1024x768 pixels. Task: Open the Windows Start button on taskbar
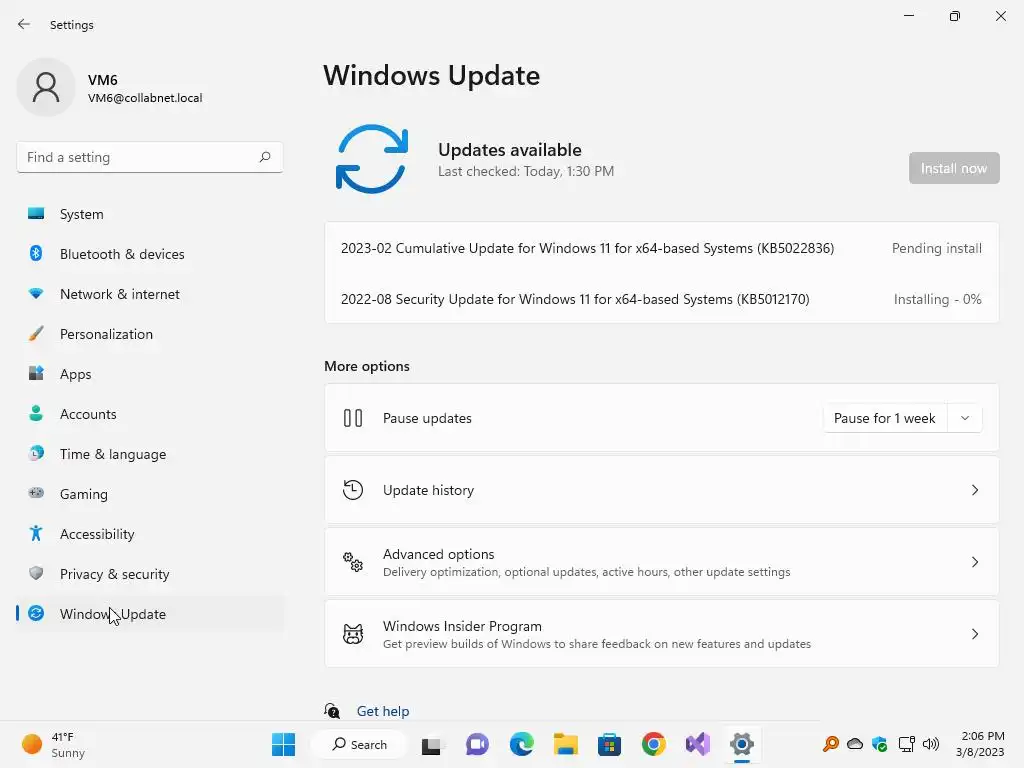(283, 744)
